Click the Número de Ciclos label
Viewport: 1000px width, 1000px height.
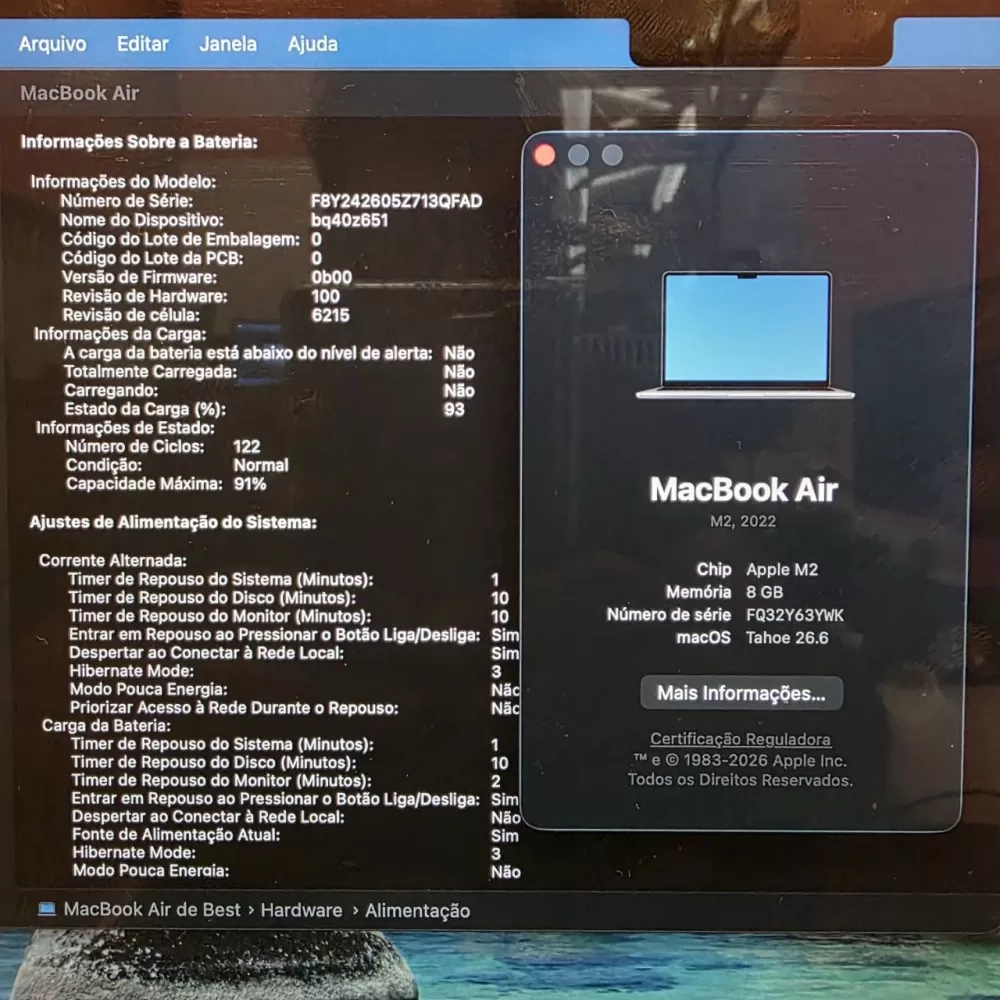pyautogui.click(x=135, y=446)
